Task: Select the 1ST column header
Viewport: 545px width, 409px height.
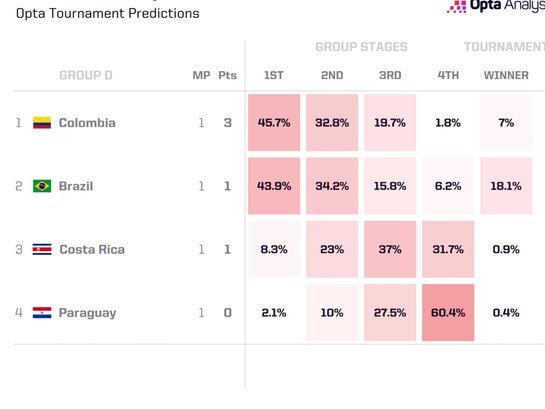Action: click(x=274, y=75)
